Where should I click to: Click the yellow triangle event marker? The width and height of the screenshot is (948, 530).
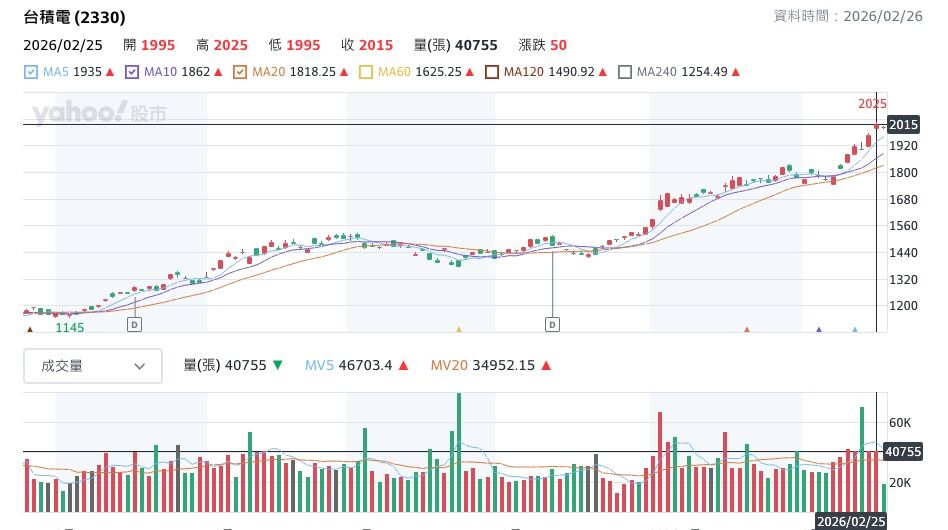459,328
